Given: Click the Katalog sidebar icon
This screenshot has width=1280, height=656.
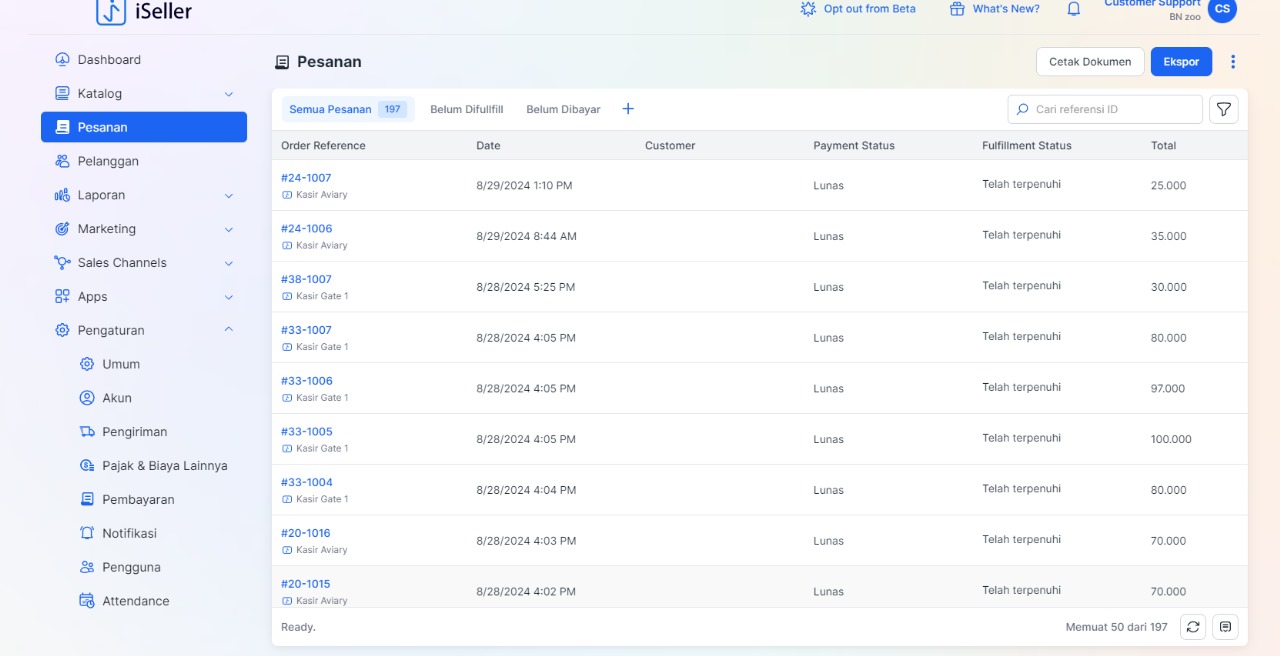Looking at the screenshot, I should point(62,94).
